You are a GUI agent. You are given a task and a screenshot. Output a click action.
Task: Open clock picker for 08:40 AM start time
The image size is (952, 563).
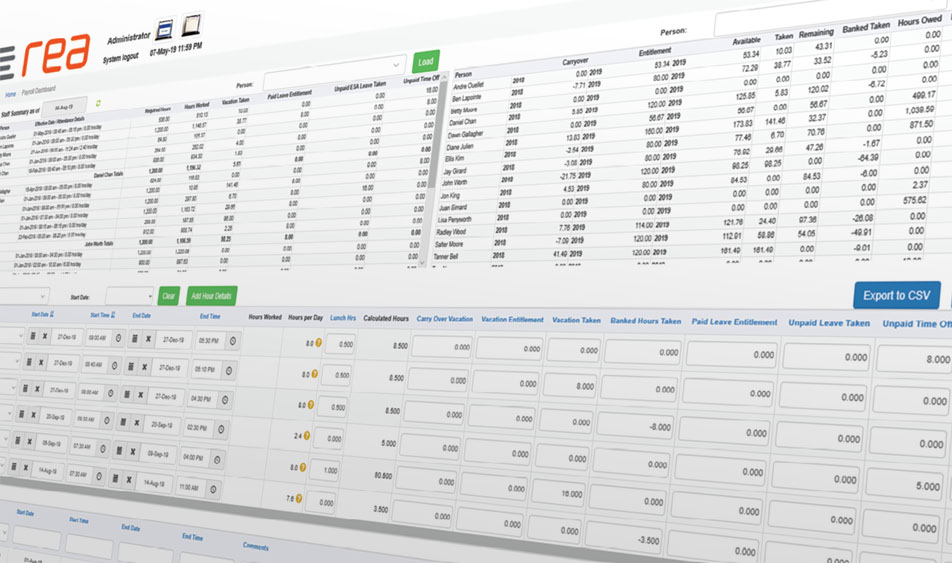tap(114, 366)
